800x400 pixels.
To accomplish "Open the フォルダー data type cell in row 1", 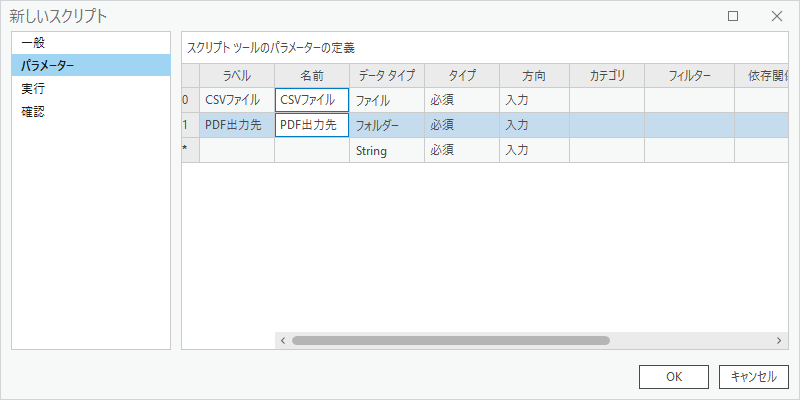I will (387, 125).
